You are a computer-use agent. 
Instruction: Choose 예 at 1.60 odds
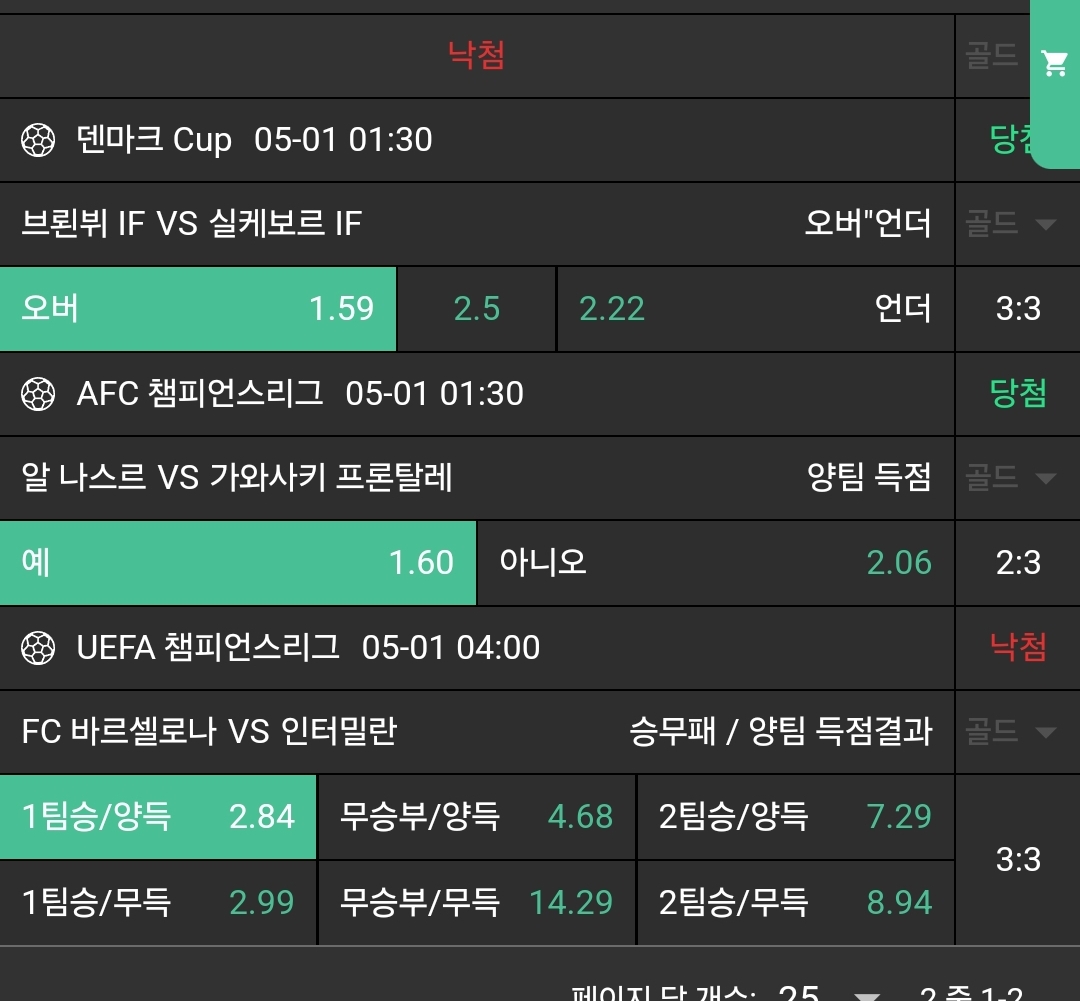click(x=238, y=563)
